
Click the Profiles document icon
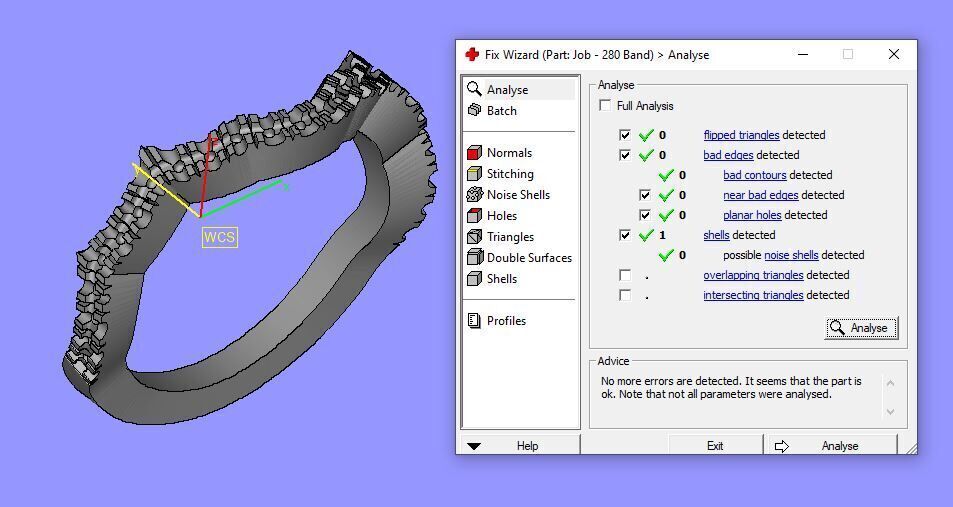tap(474, 320)
